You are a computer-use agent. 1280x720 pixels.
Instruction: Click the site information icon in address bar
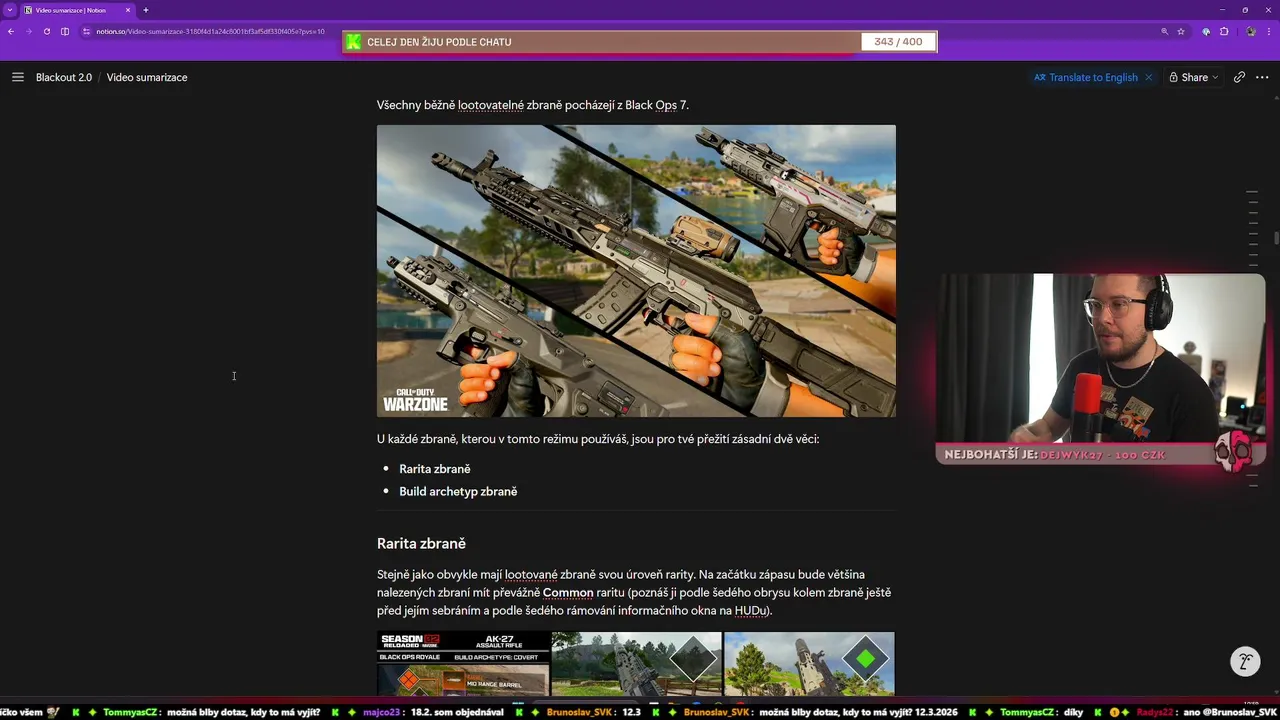(87, 31)
